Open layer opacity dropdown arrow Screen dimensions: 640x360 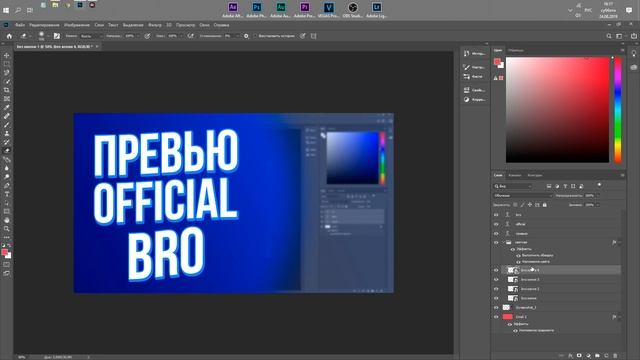tap(598, 196)
